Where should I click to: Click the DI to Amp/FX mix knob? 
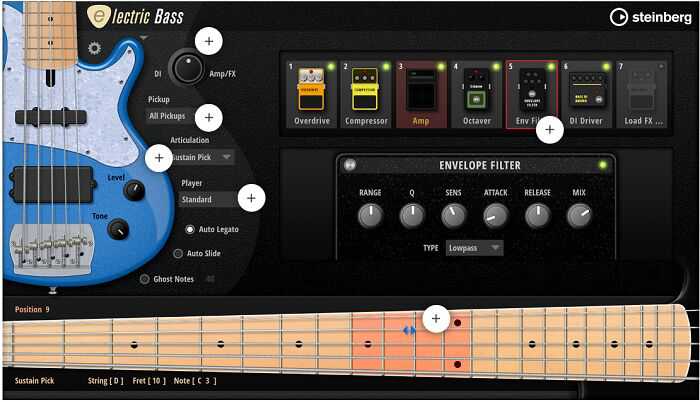(188, 68)
